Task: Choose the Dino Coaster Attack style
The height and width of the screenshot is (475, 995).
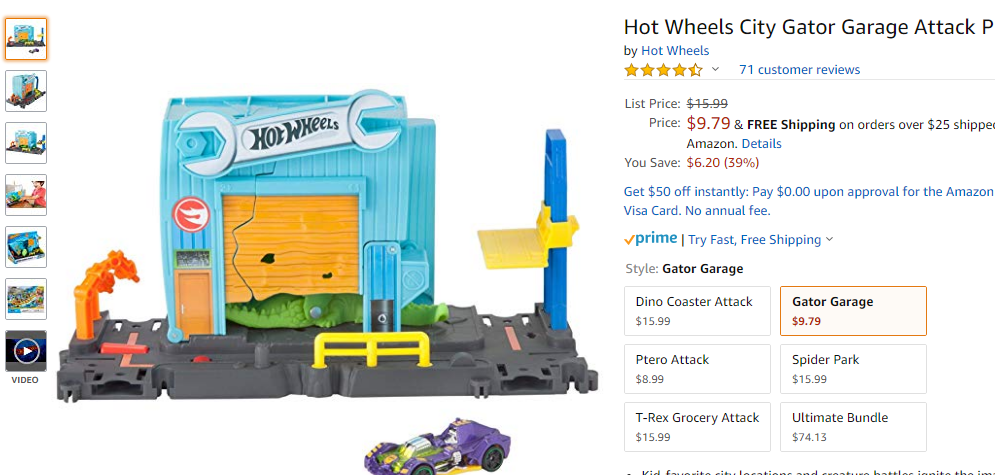Action: [x=697, y=311]
